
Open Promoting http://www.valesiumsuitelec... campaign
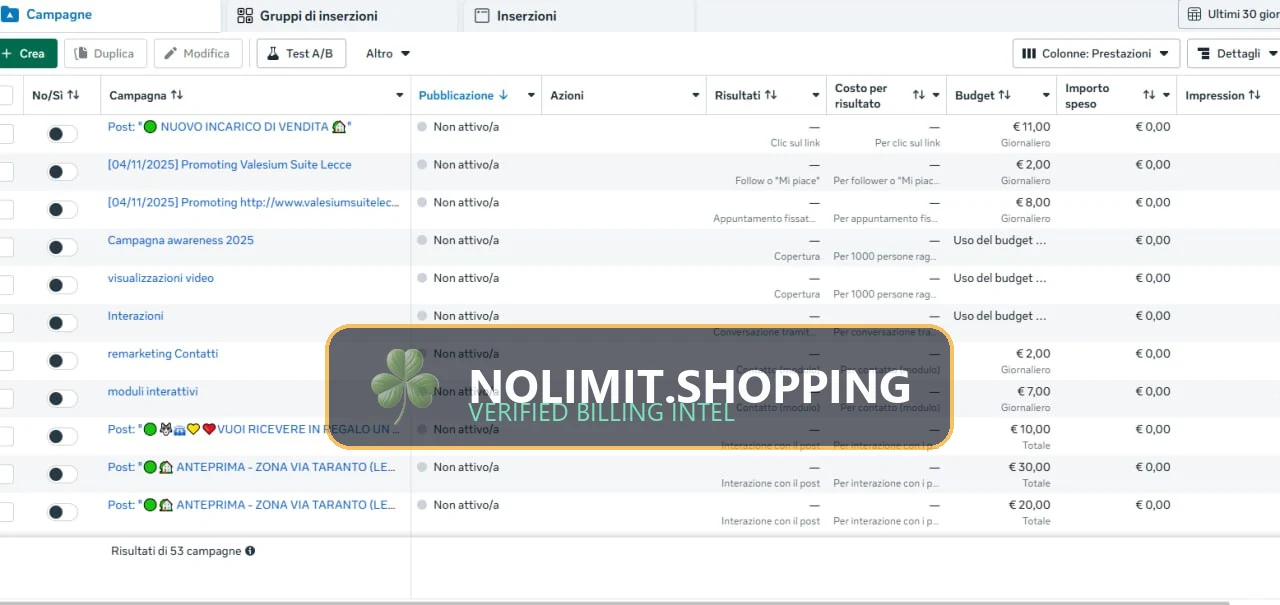(254, 203)
